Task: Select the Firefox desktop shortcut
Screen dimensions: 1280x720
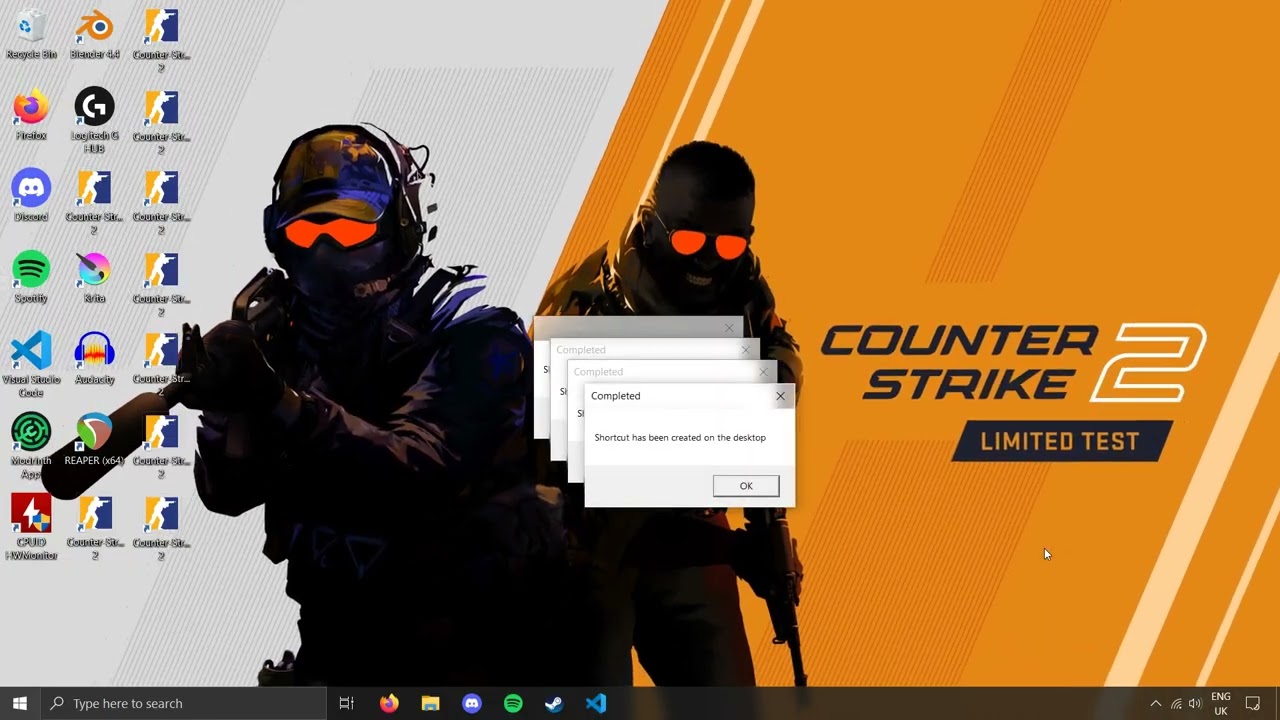Action: 31,115
